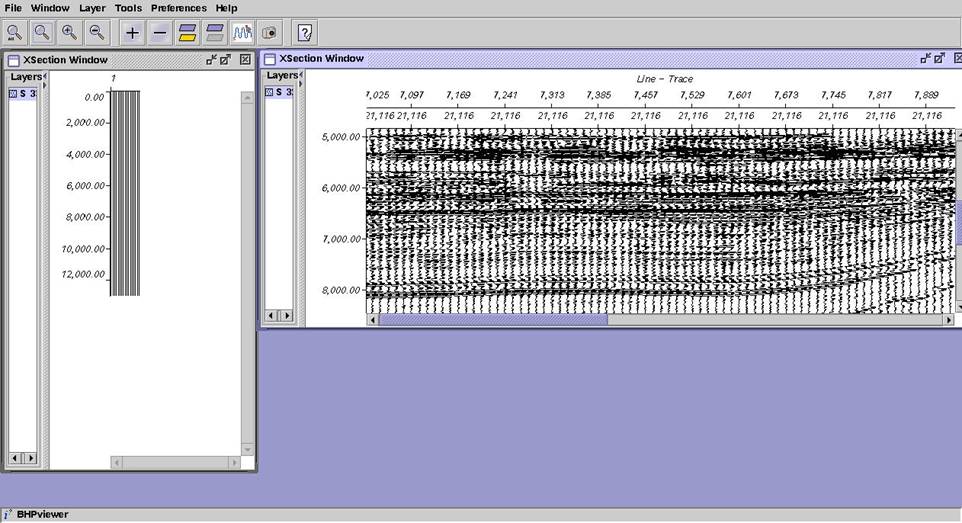Click seismic section horizontal scrollbar right arrow
Image resolution: width=962 pixels, height=523 pixels.
(x=949, y=320)
